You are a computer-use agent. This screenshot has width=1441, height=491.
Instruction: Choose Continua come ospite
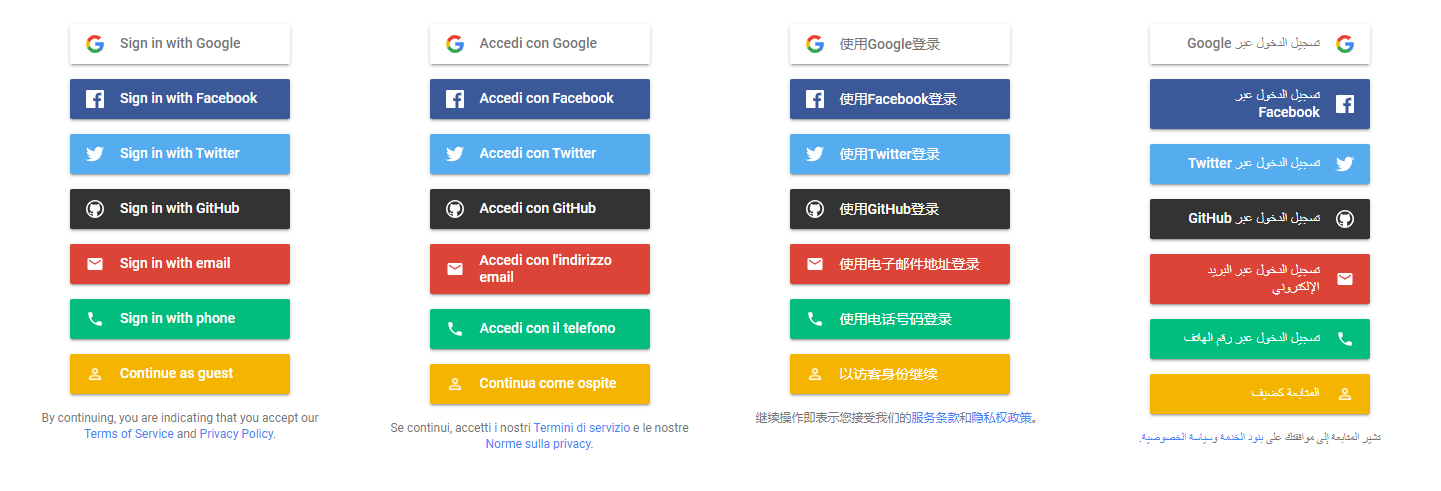point(540,384)
